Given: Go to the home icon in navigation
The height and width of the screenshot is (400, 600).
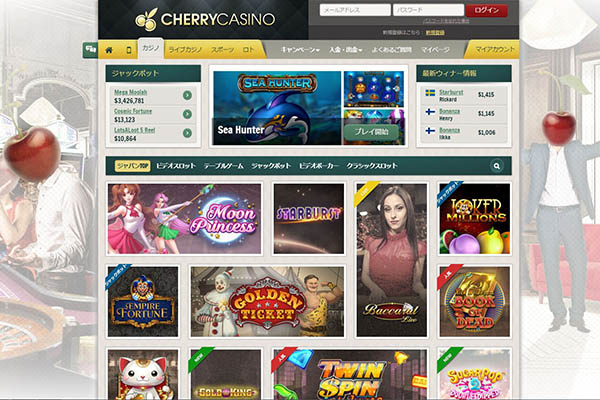Looking at the screenshot, I should (x=109, y=50).
